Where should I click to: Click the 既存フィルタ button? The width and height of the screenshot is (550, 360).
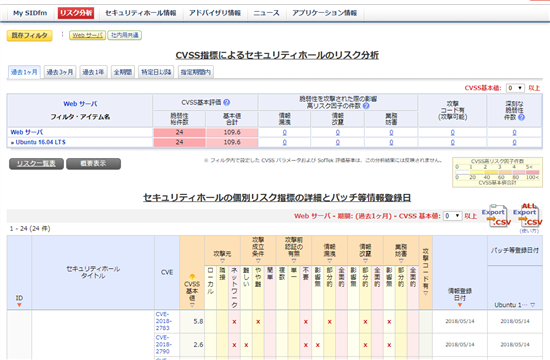[x=29, y=35]
